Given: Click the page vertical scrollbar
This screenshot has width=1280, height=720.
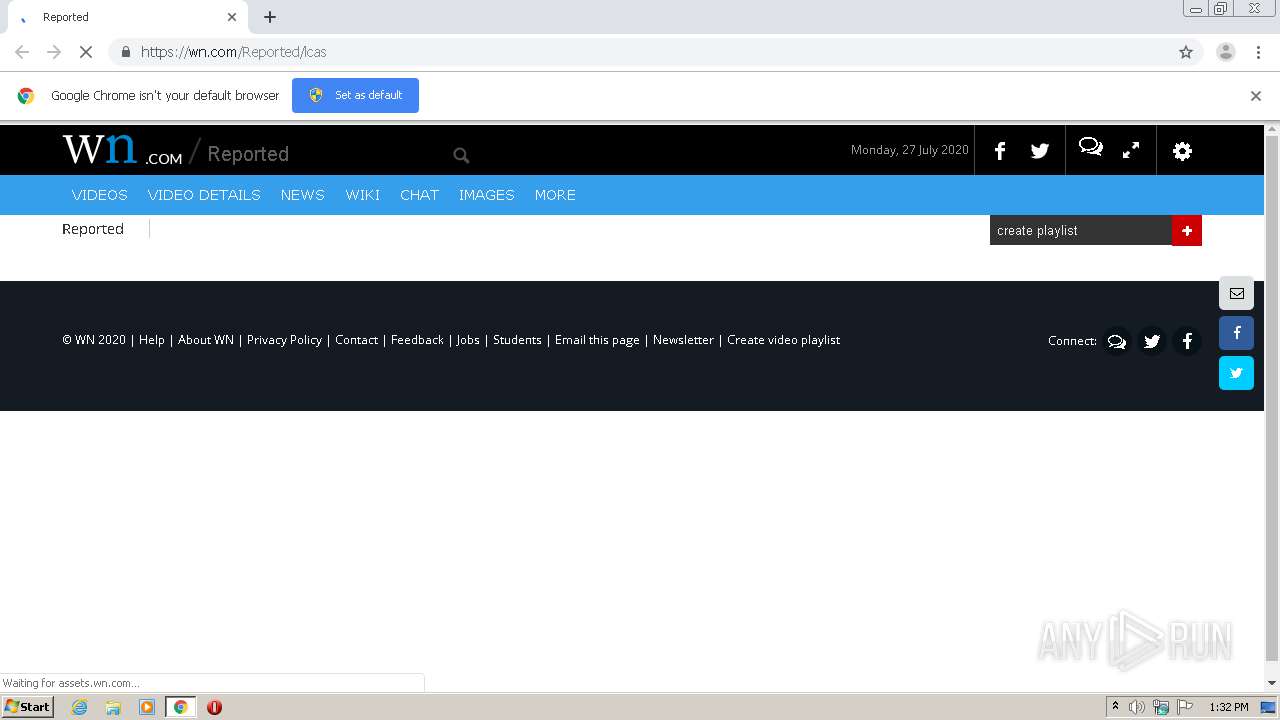Looking at the screenshot, I should [x=1272, y=400].
